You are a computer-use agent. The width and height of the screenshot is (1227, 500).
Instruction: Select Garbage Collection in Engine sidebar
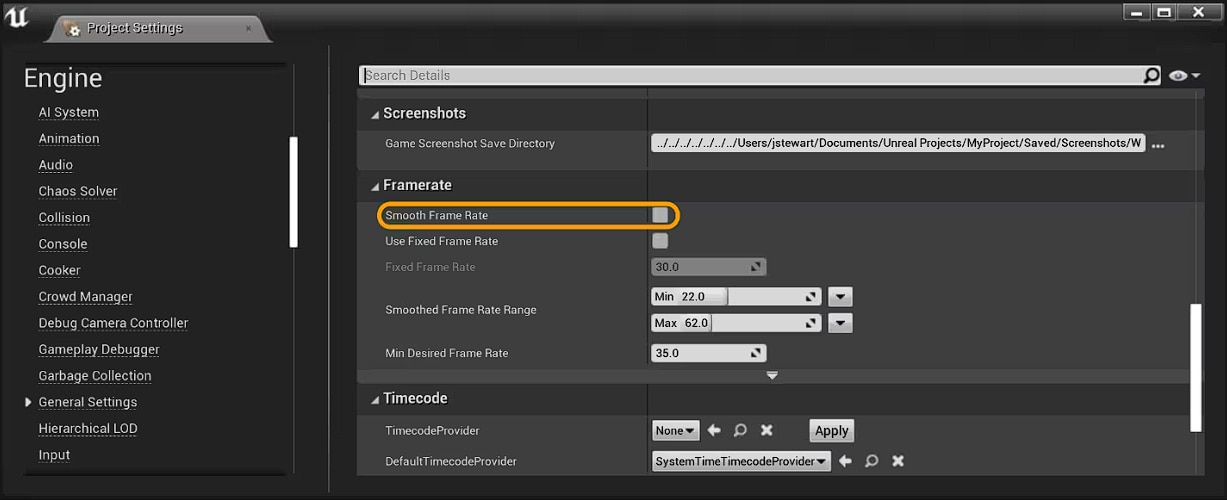pyautogui.click(x=95, y=376)
